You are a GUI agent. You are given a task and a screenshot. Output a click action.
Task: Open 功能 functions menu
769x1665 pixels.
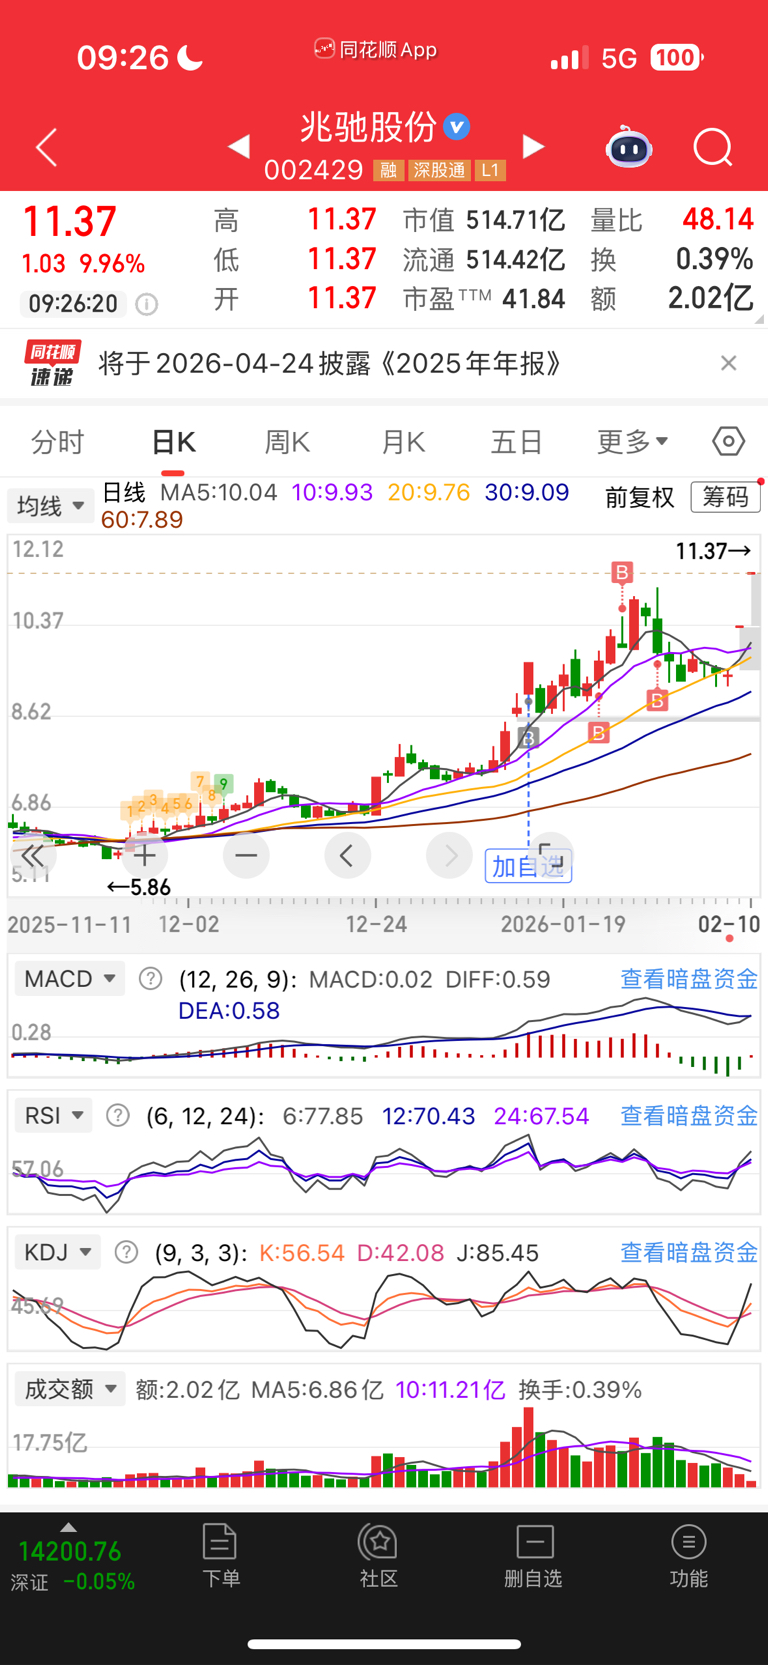[x=689, y=1556]
